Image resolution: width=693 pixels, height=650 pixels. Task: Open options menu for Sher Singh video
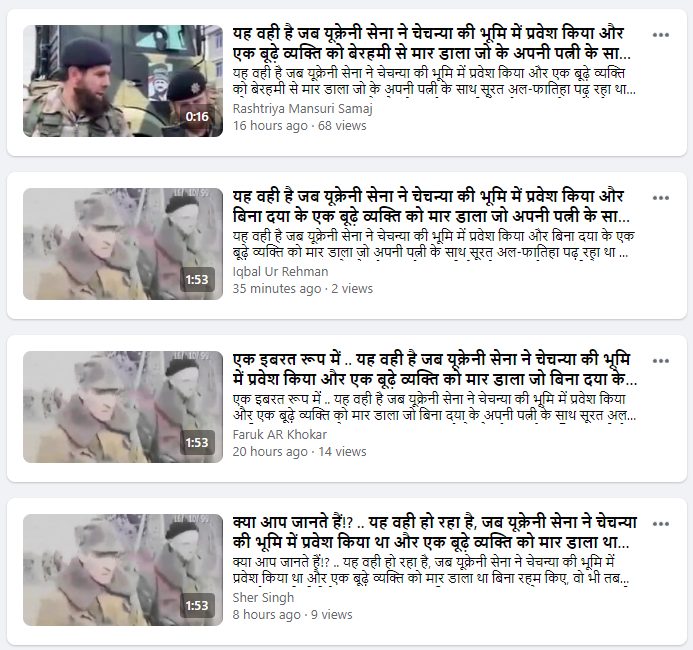click(660, 524)
